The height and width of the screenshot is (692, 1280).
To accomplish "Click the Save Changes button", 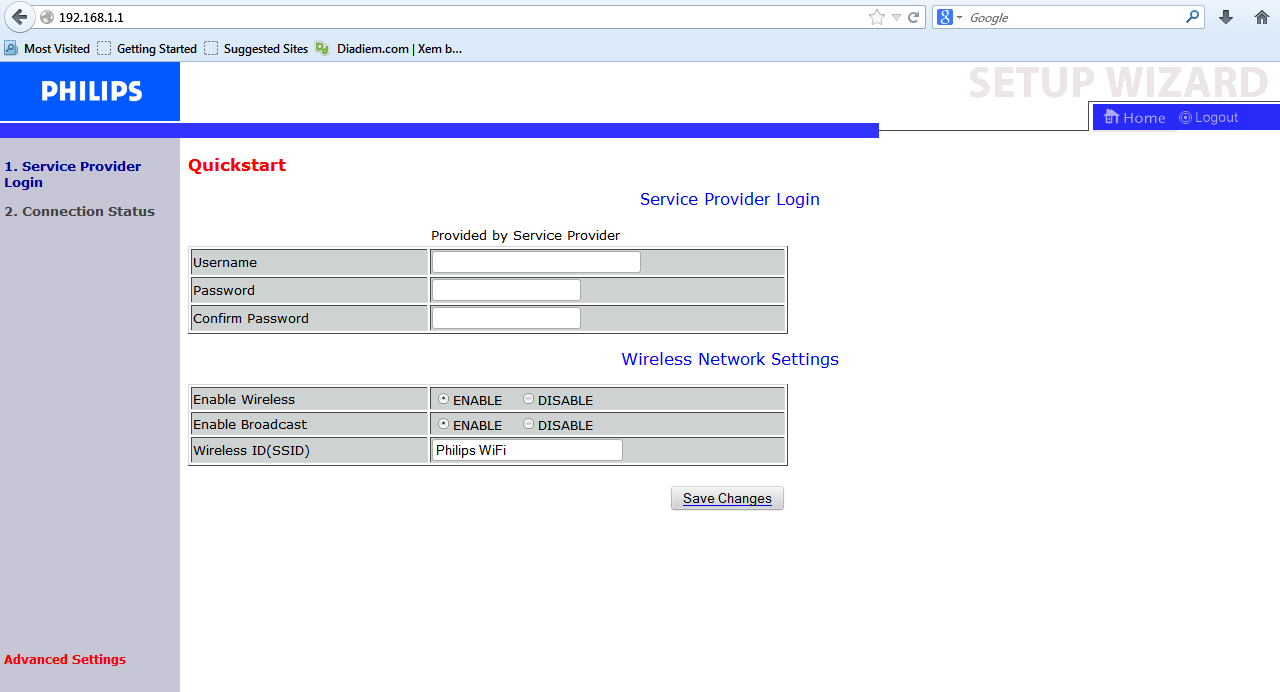I will (x=727, y=498).
